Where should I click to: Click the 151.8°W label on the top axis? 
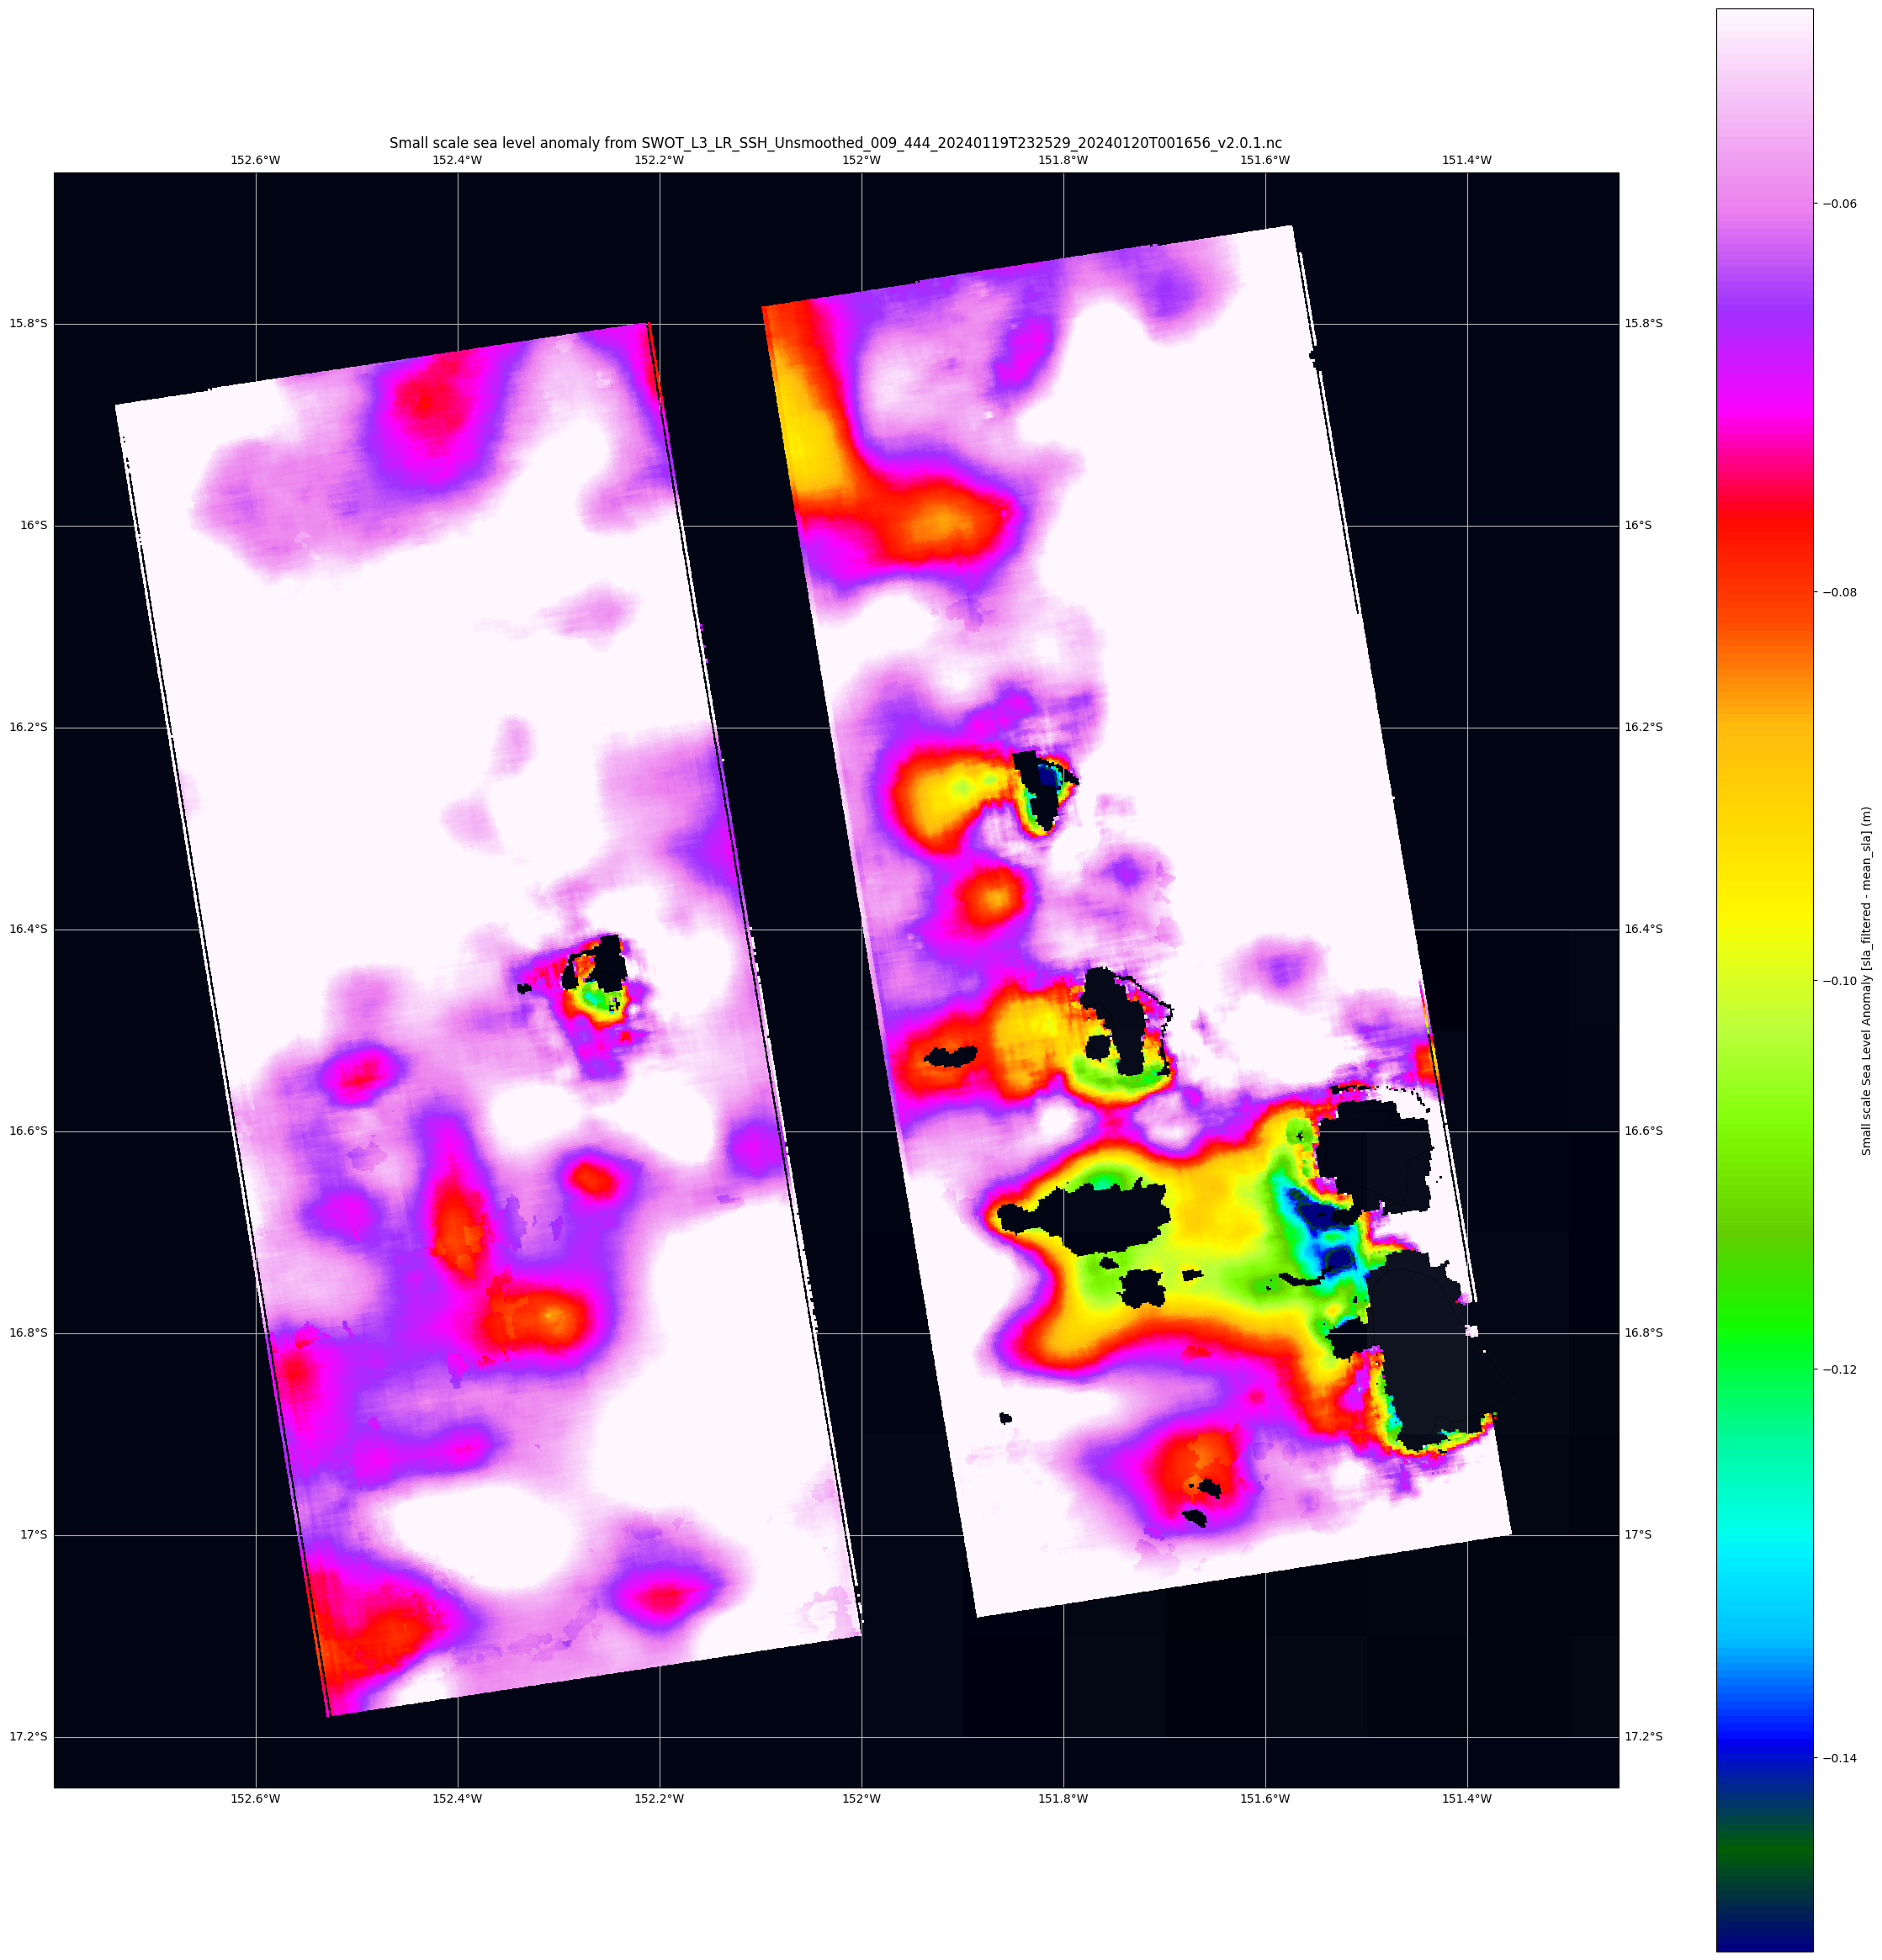[1063, 160]
